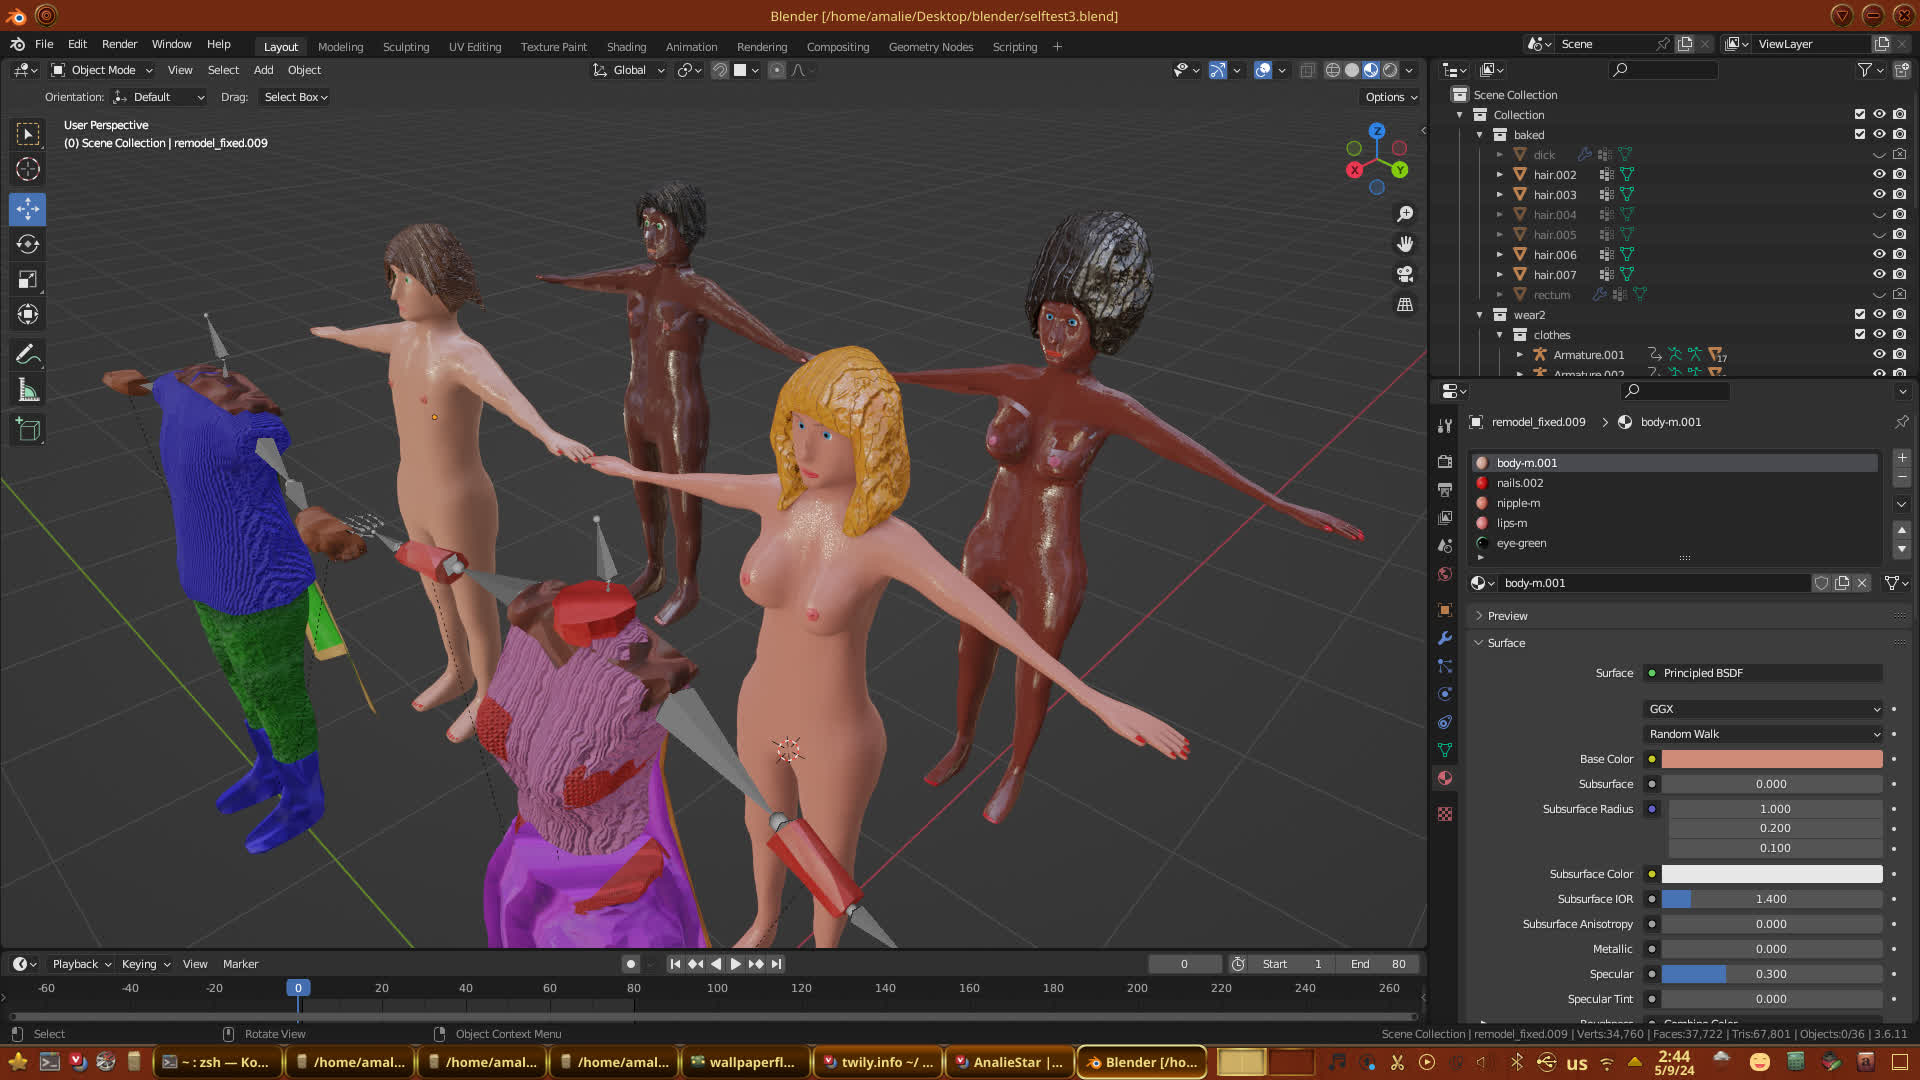1920x1080 pixels.
Task: Open the Base Color swatch
Action: click(1771, 759)
